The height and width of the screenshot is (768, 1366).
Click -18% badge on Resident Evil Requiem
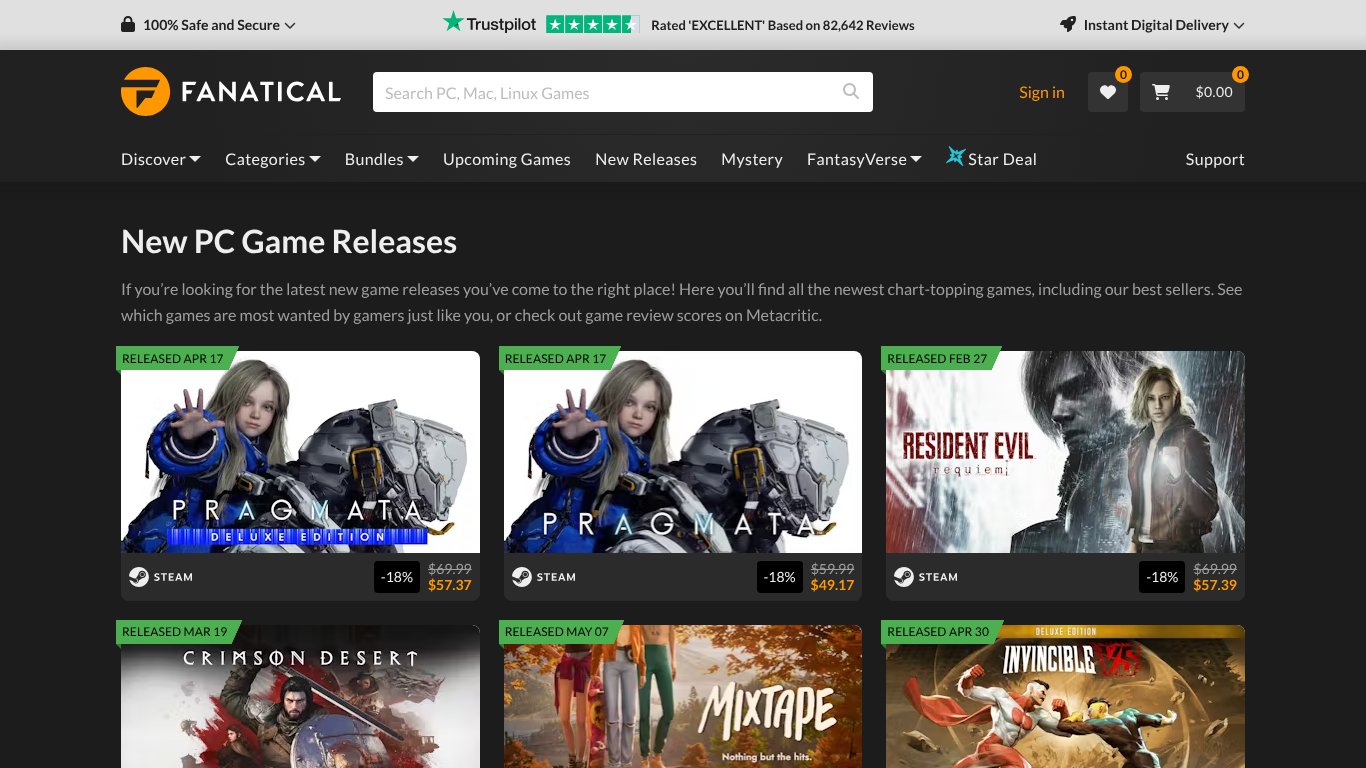(1162, 577)
